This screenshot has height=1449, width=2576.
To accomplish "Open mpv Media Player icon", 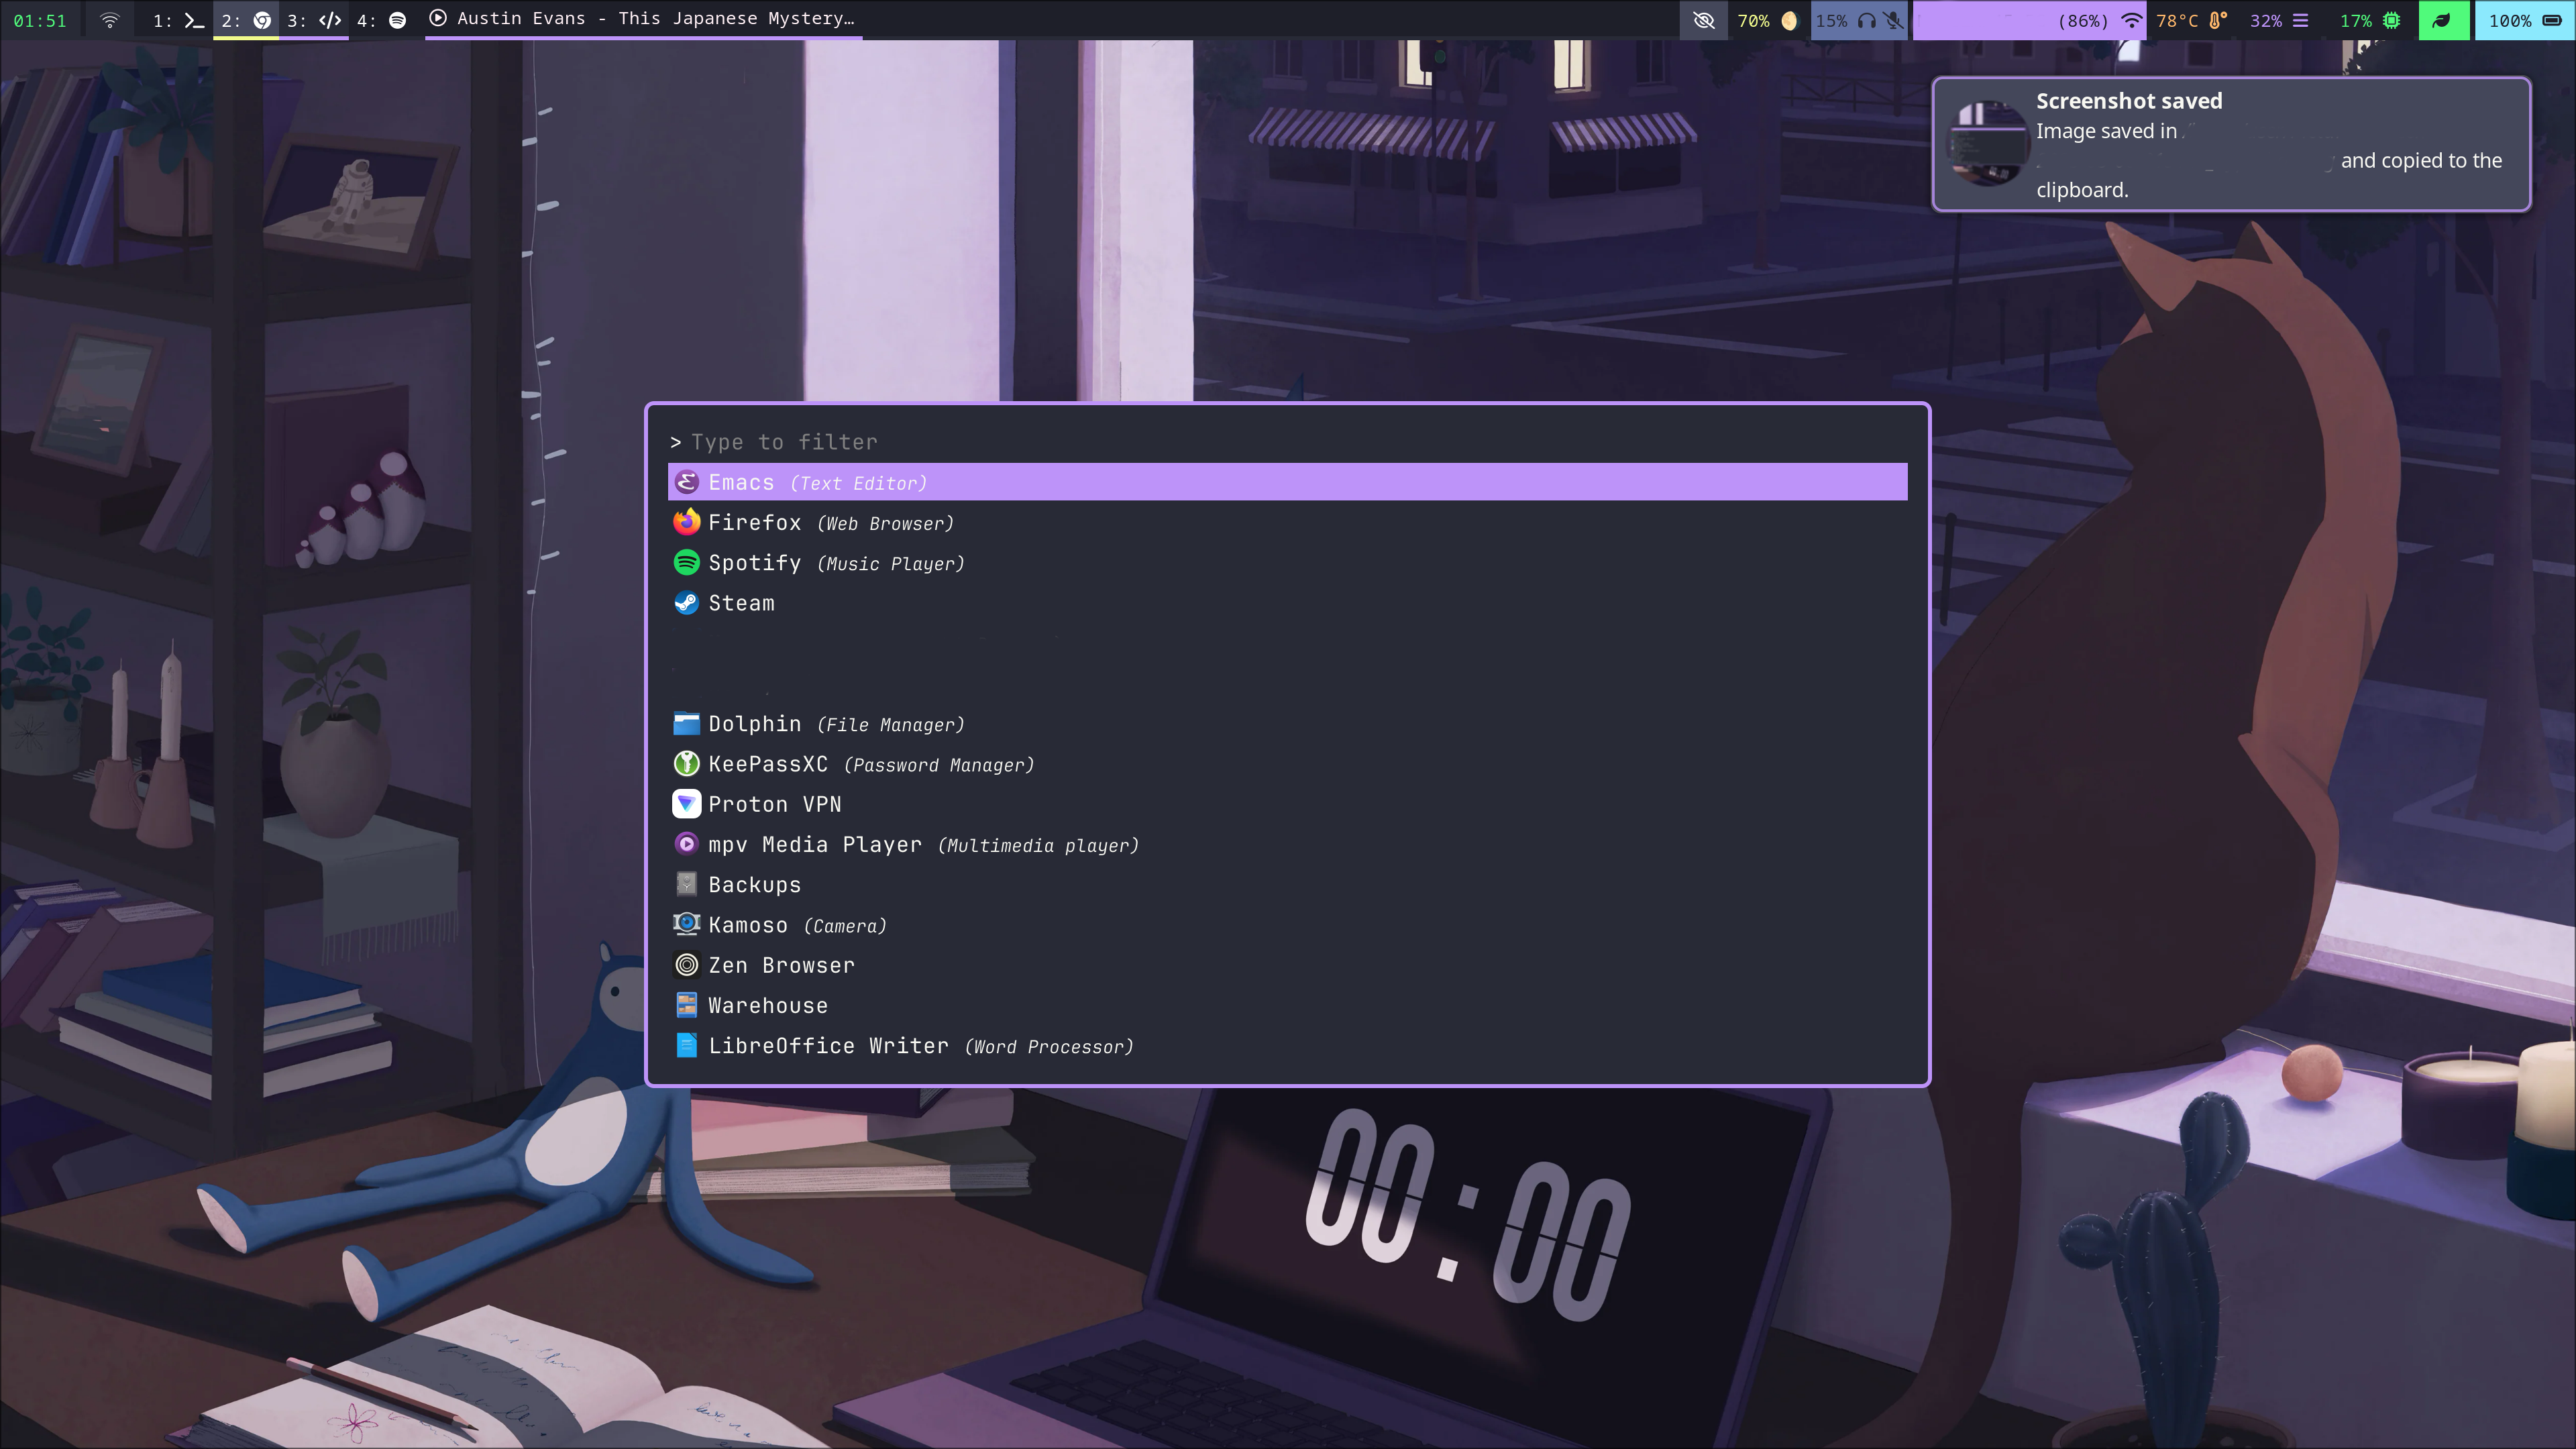I will [686, 844].
